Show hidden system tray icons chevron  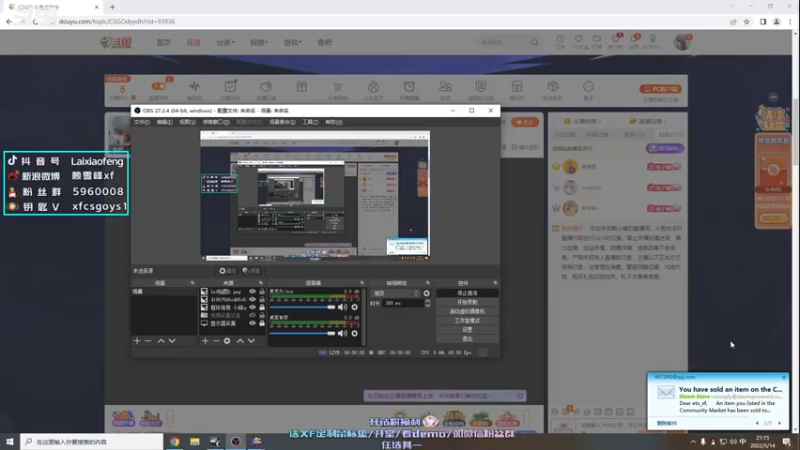(x=693, y=442)
